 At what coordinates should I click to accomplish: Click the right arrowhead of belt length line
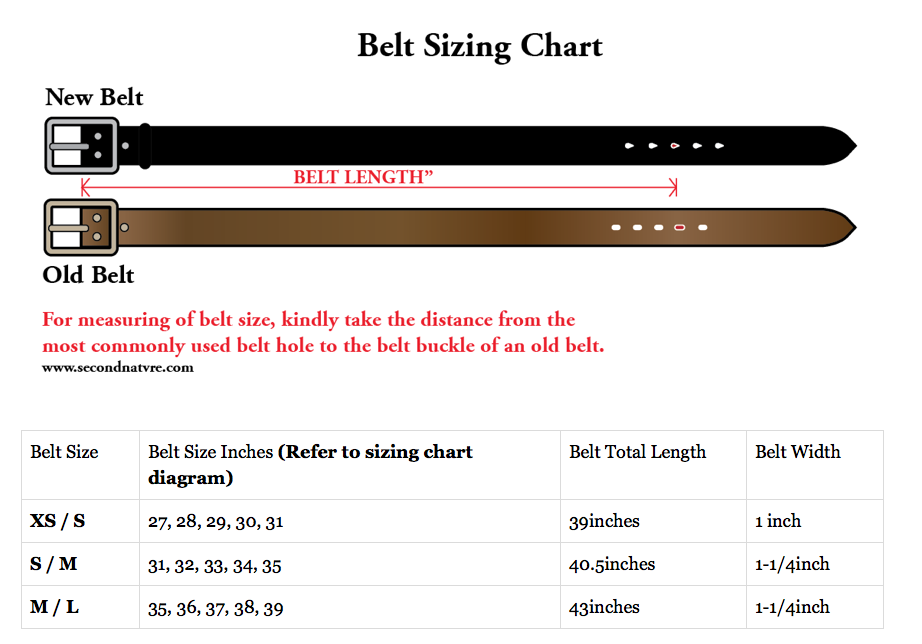[673, 188]
